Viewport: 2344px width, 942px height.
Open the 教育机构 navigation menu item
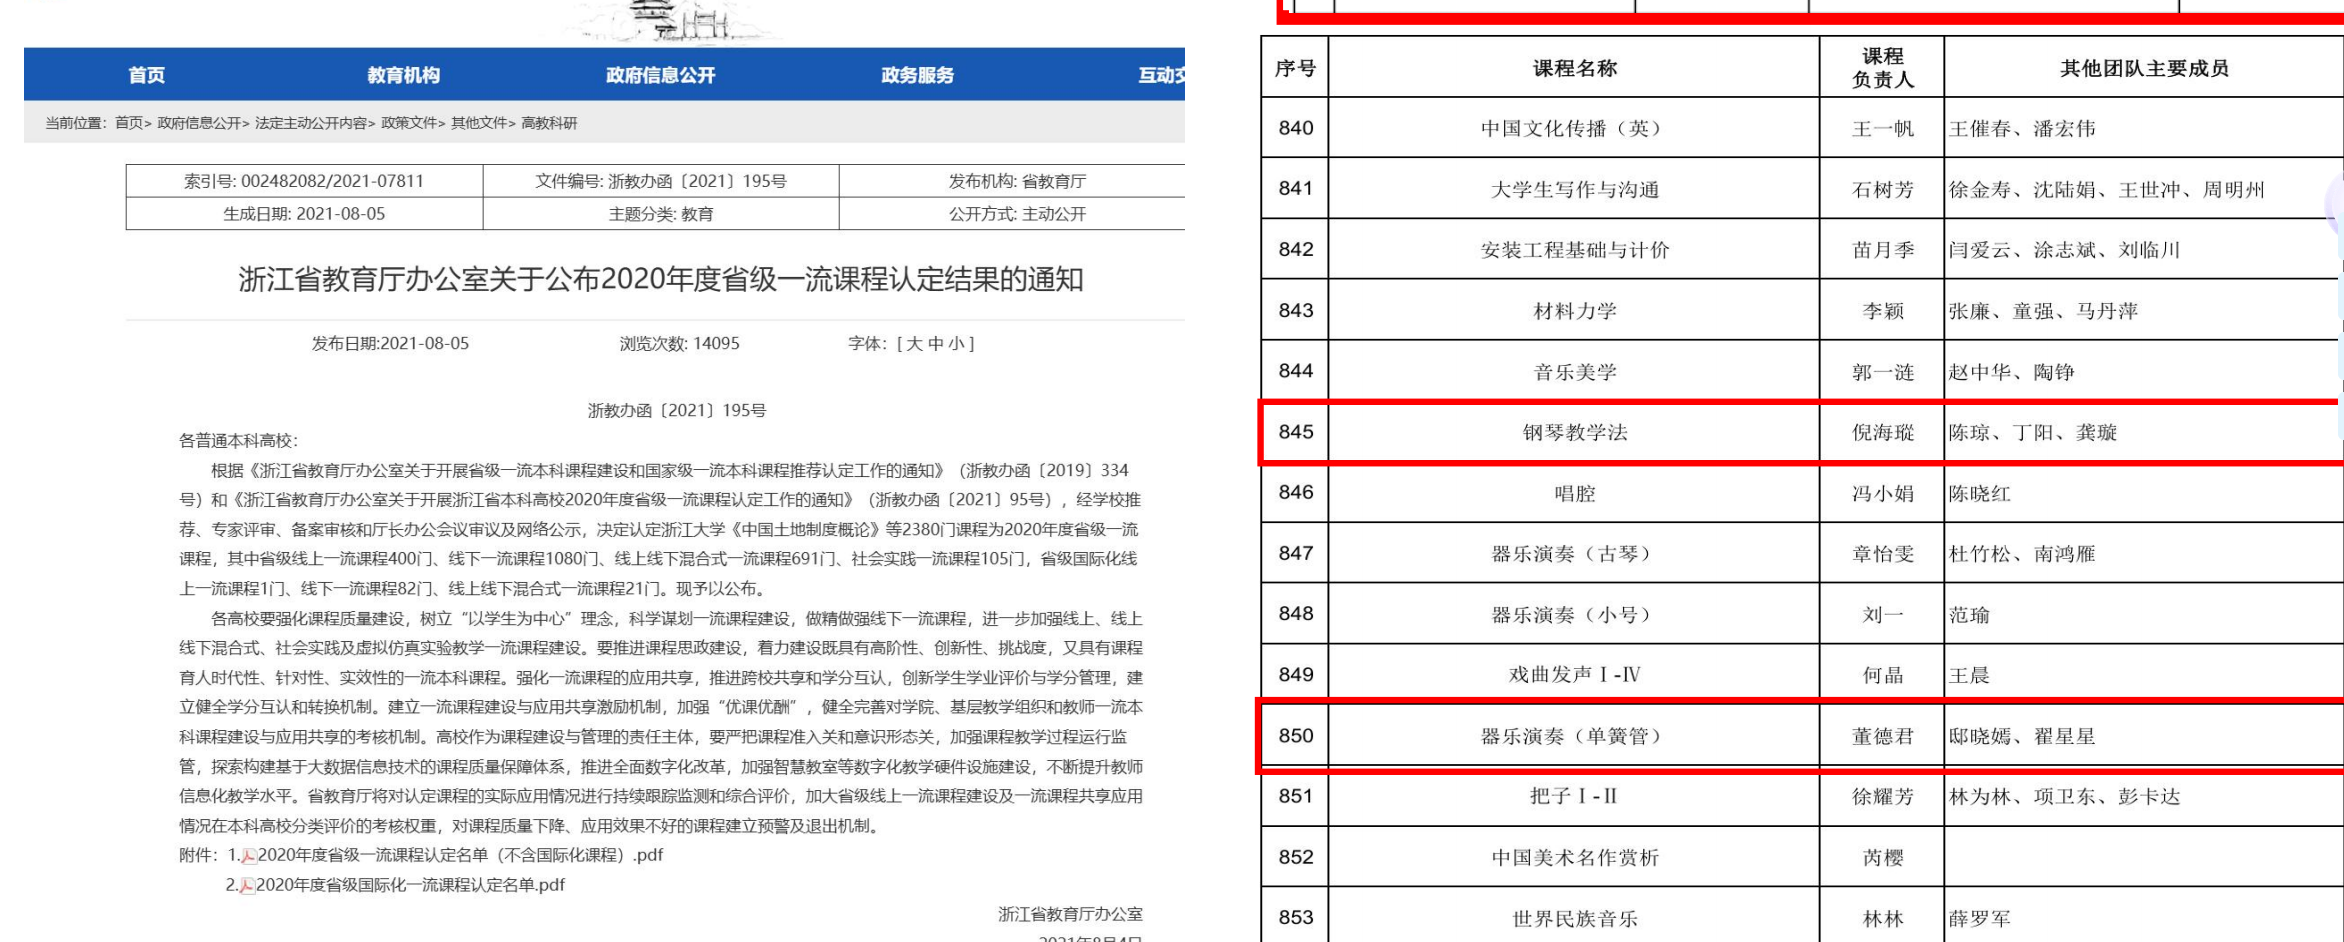coord(403,75)
